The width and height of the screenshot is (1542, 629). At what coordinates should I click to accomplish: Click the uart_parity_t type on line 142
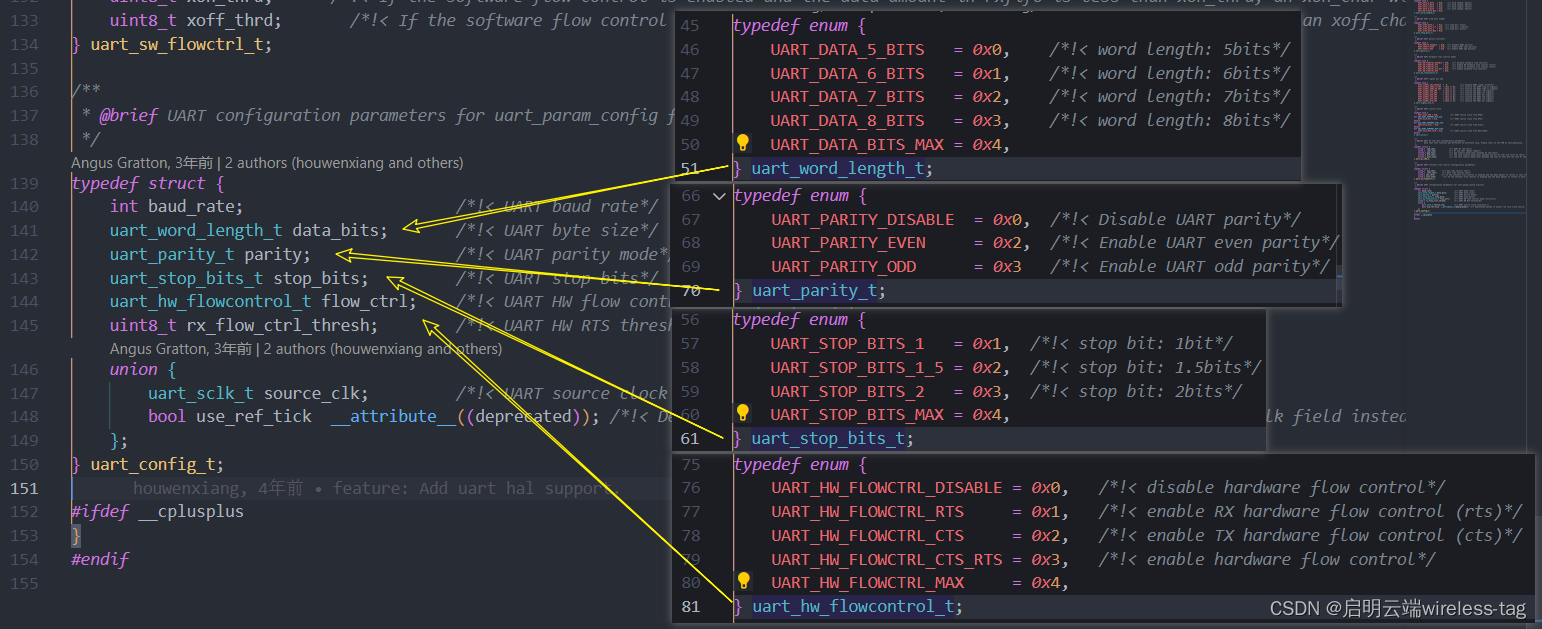(x=172, y=254)
